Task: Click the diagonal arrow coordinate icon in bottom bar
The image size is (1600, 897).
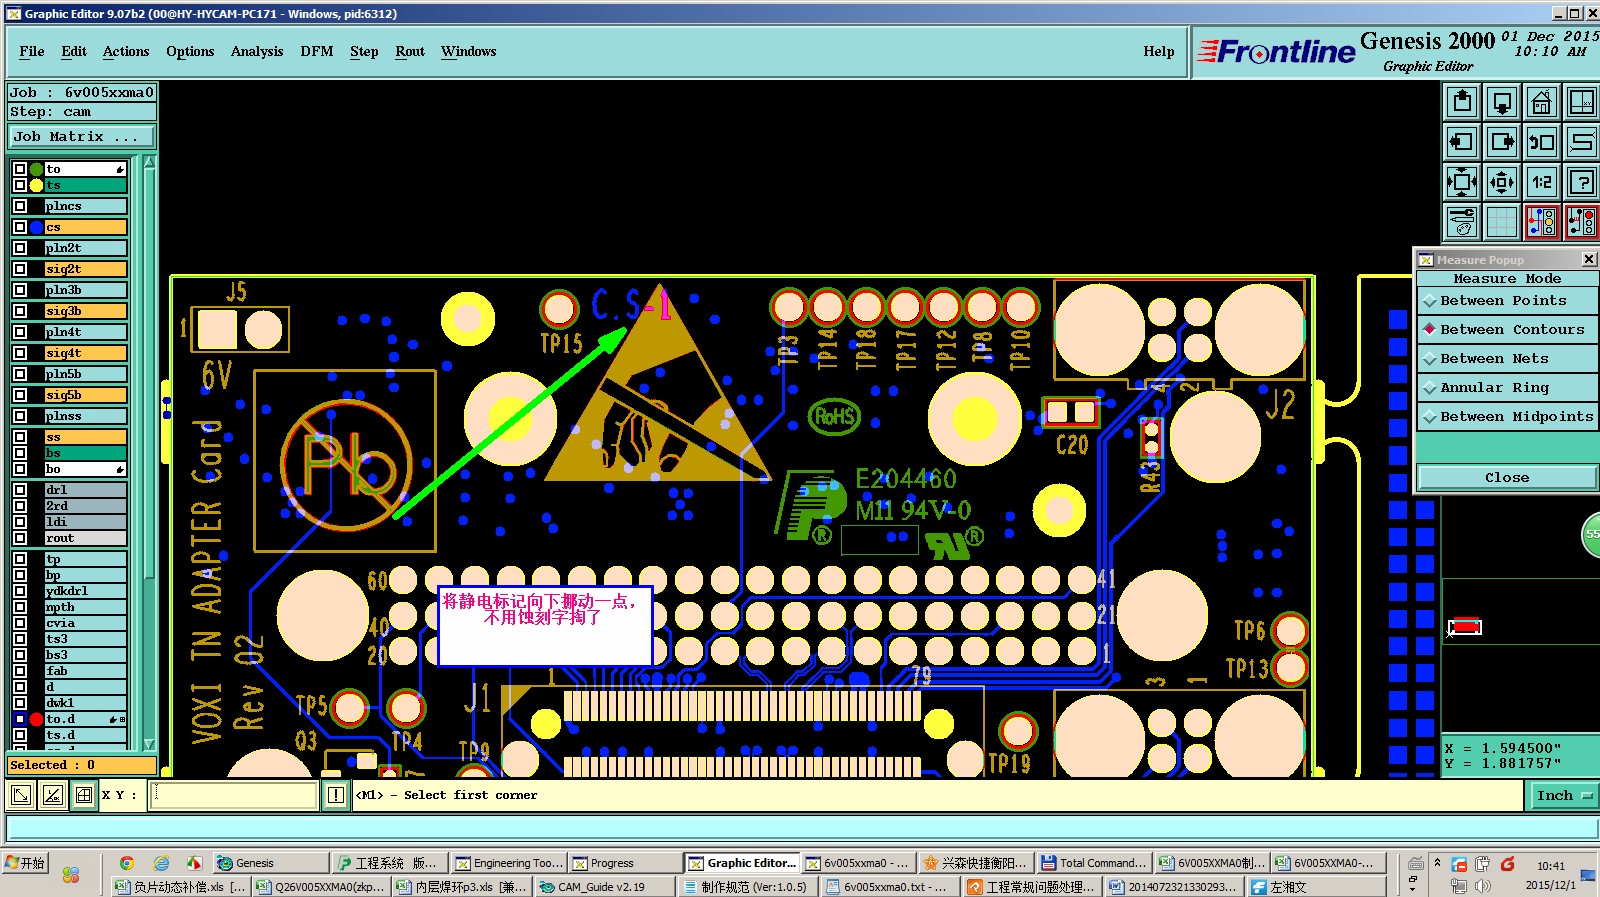Action: click(20, 795)
